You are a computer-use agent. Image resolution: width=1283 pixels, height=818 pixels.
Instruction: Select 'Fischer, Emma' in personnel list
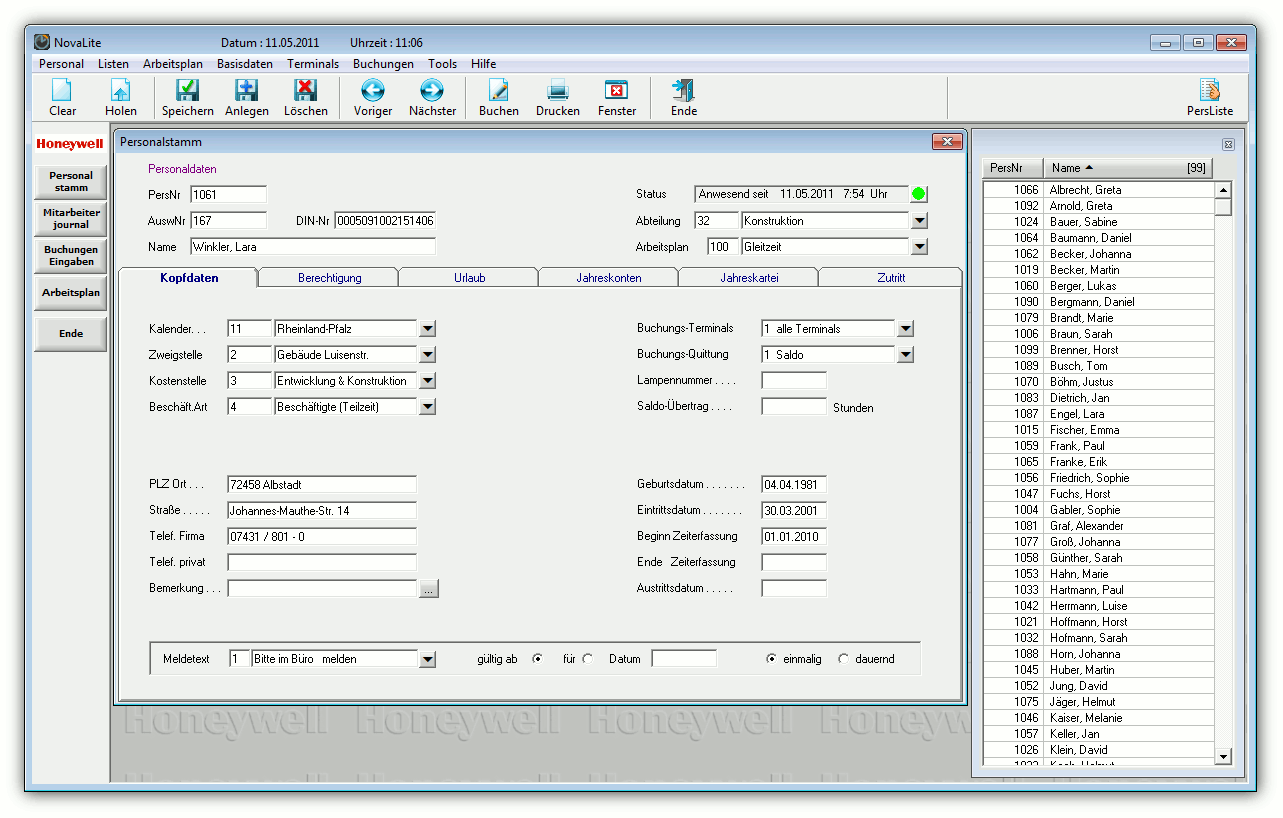coord(1098,430)
